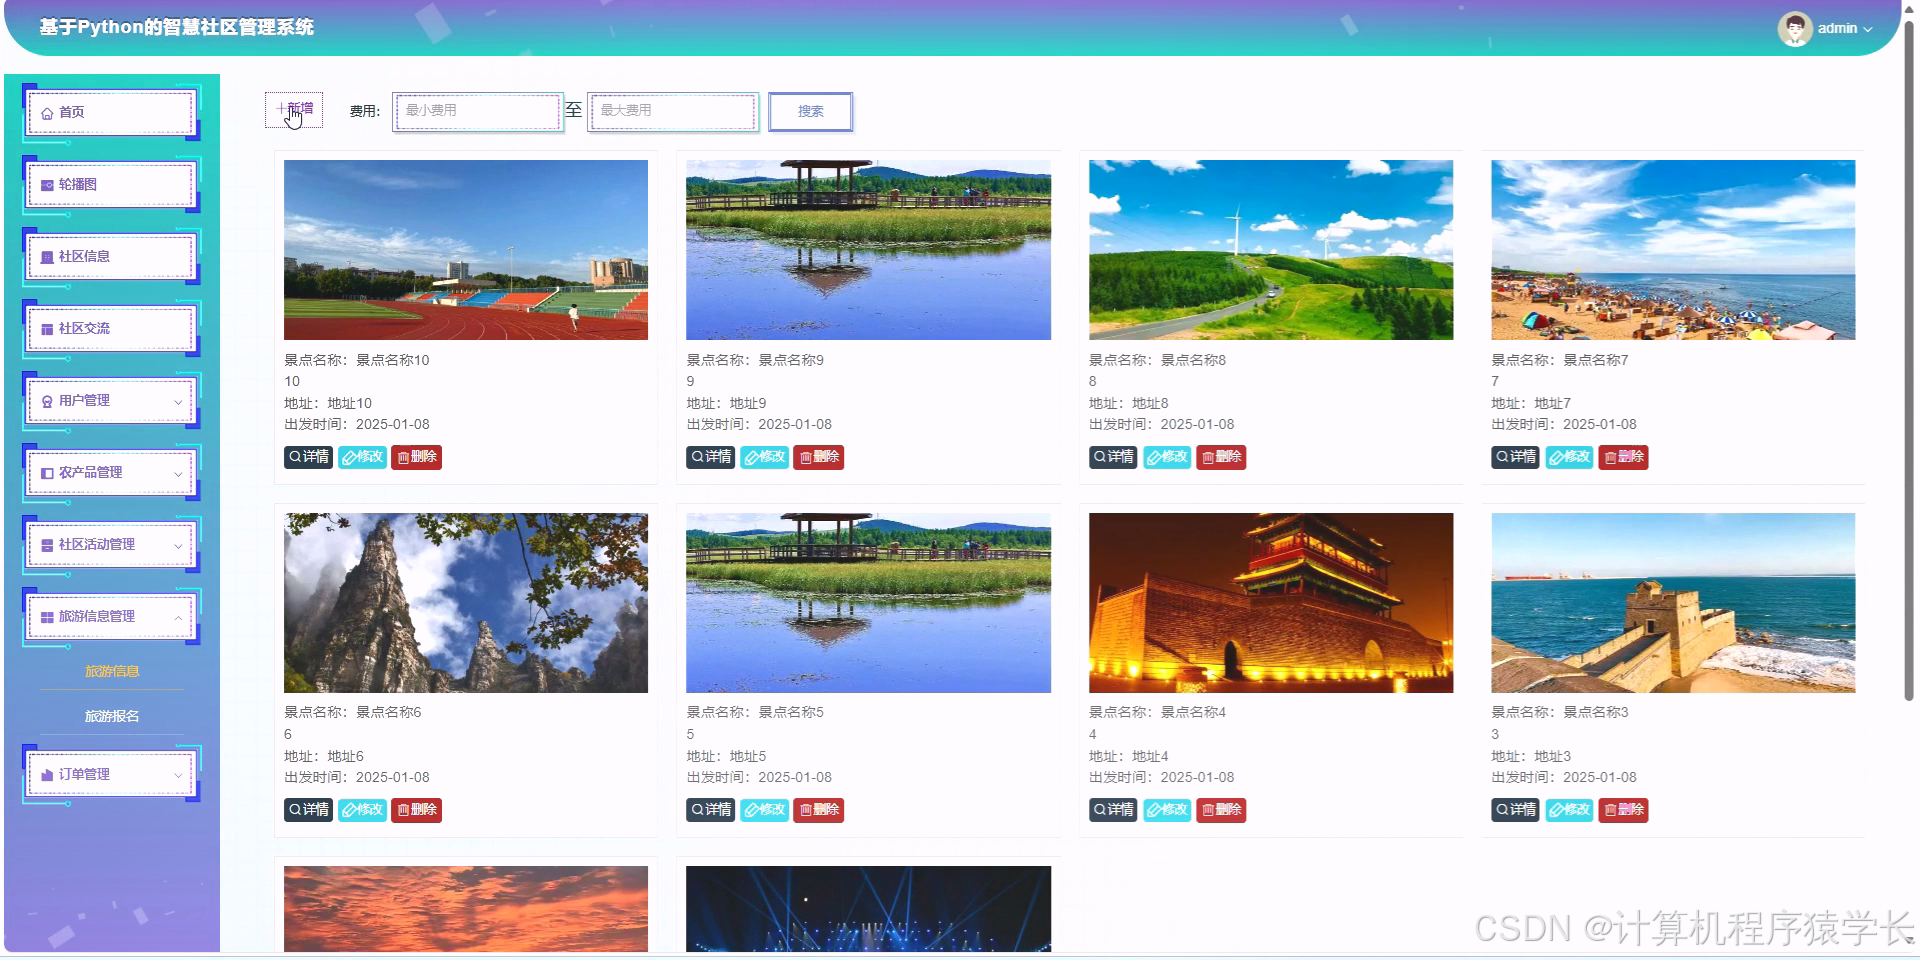
Task: Collapse the 旅游信息管理 submenu chevron
Action: (x=178, y=618)
